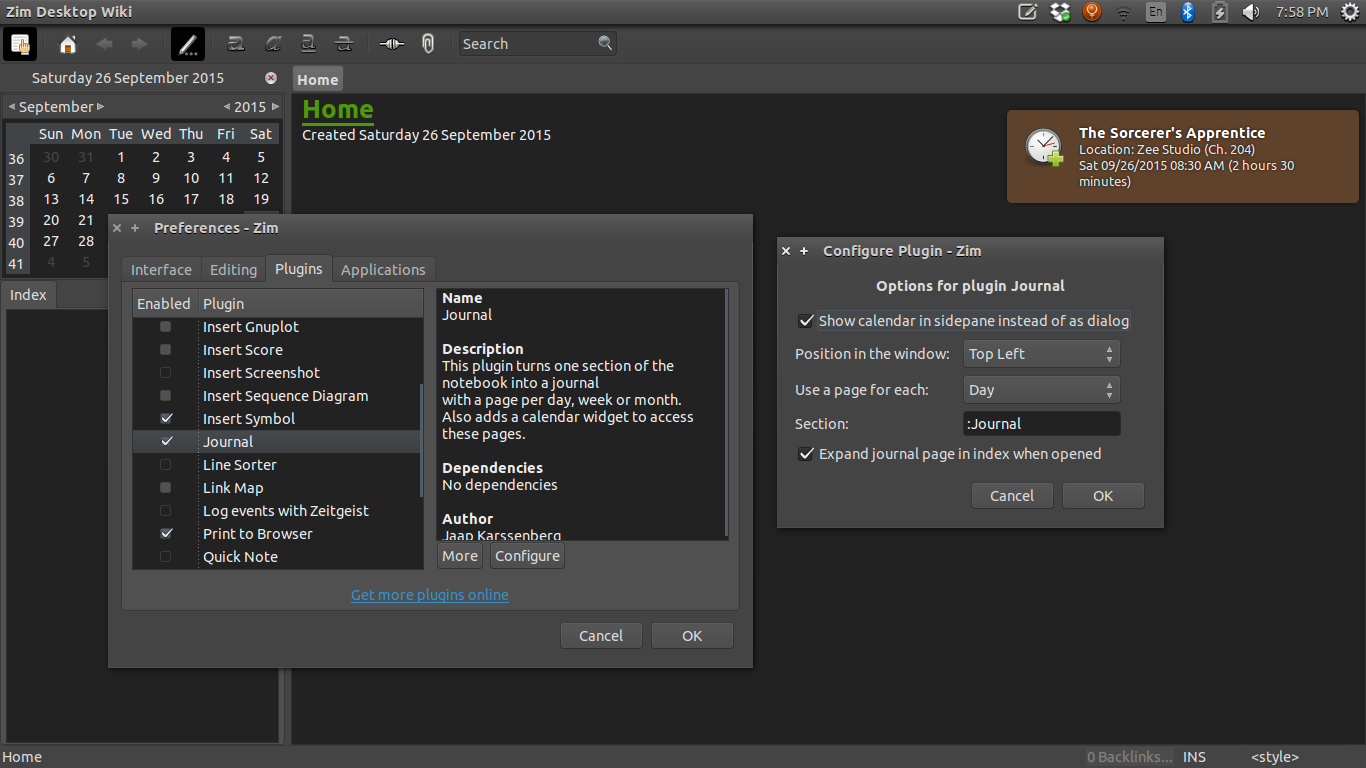The height and width of the screenshot is (768, 1366).
Task: Go back one year in calendar
Action: (x=227, y=107)
